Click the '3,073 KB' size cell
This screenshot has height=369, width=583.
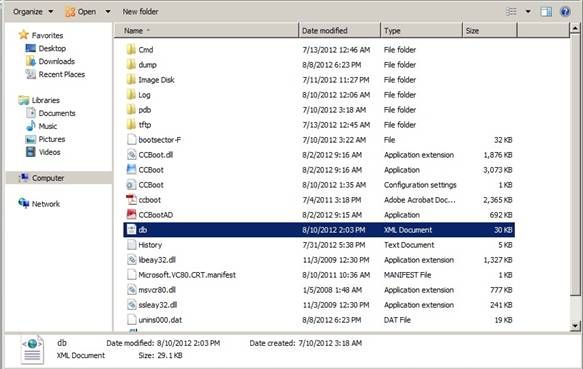tap(497, 170)
